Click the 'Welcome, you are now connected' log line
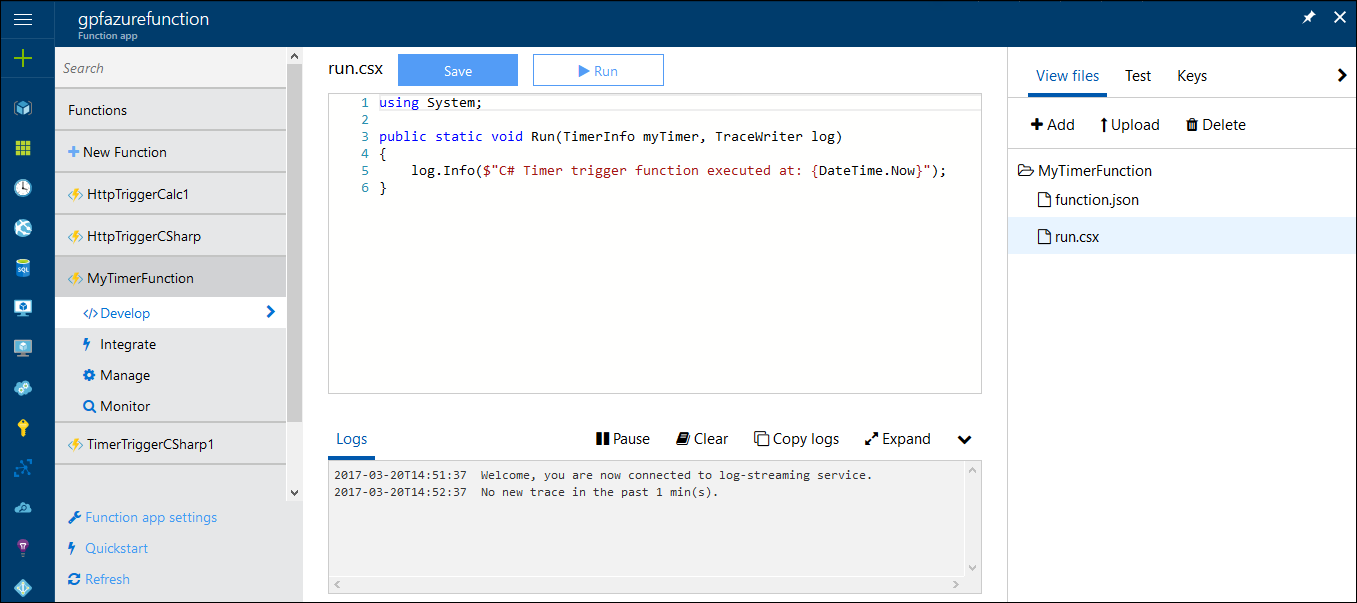1357x603 pixels. tap(603, 475)
